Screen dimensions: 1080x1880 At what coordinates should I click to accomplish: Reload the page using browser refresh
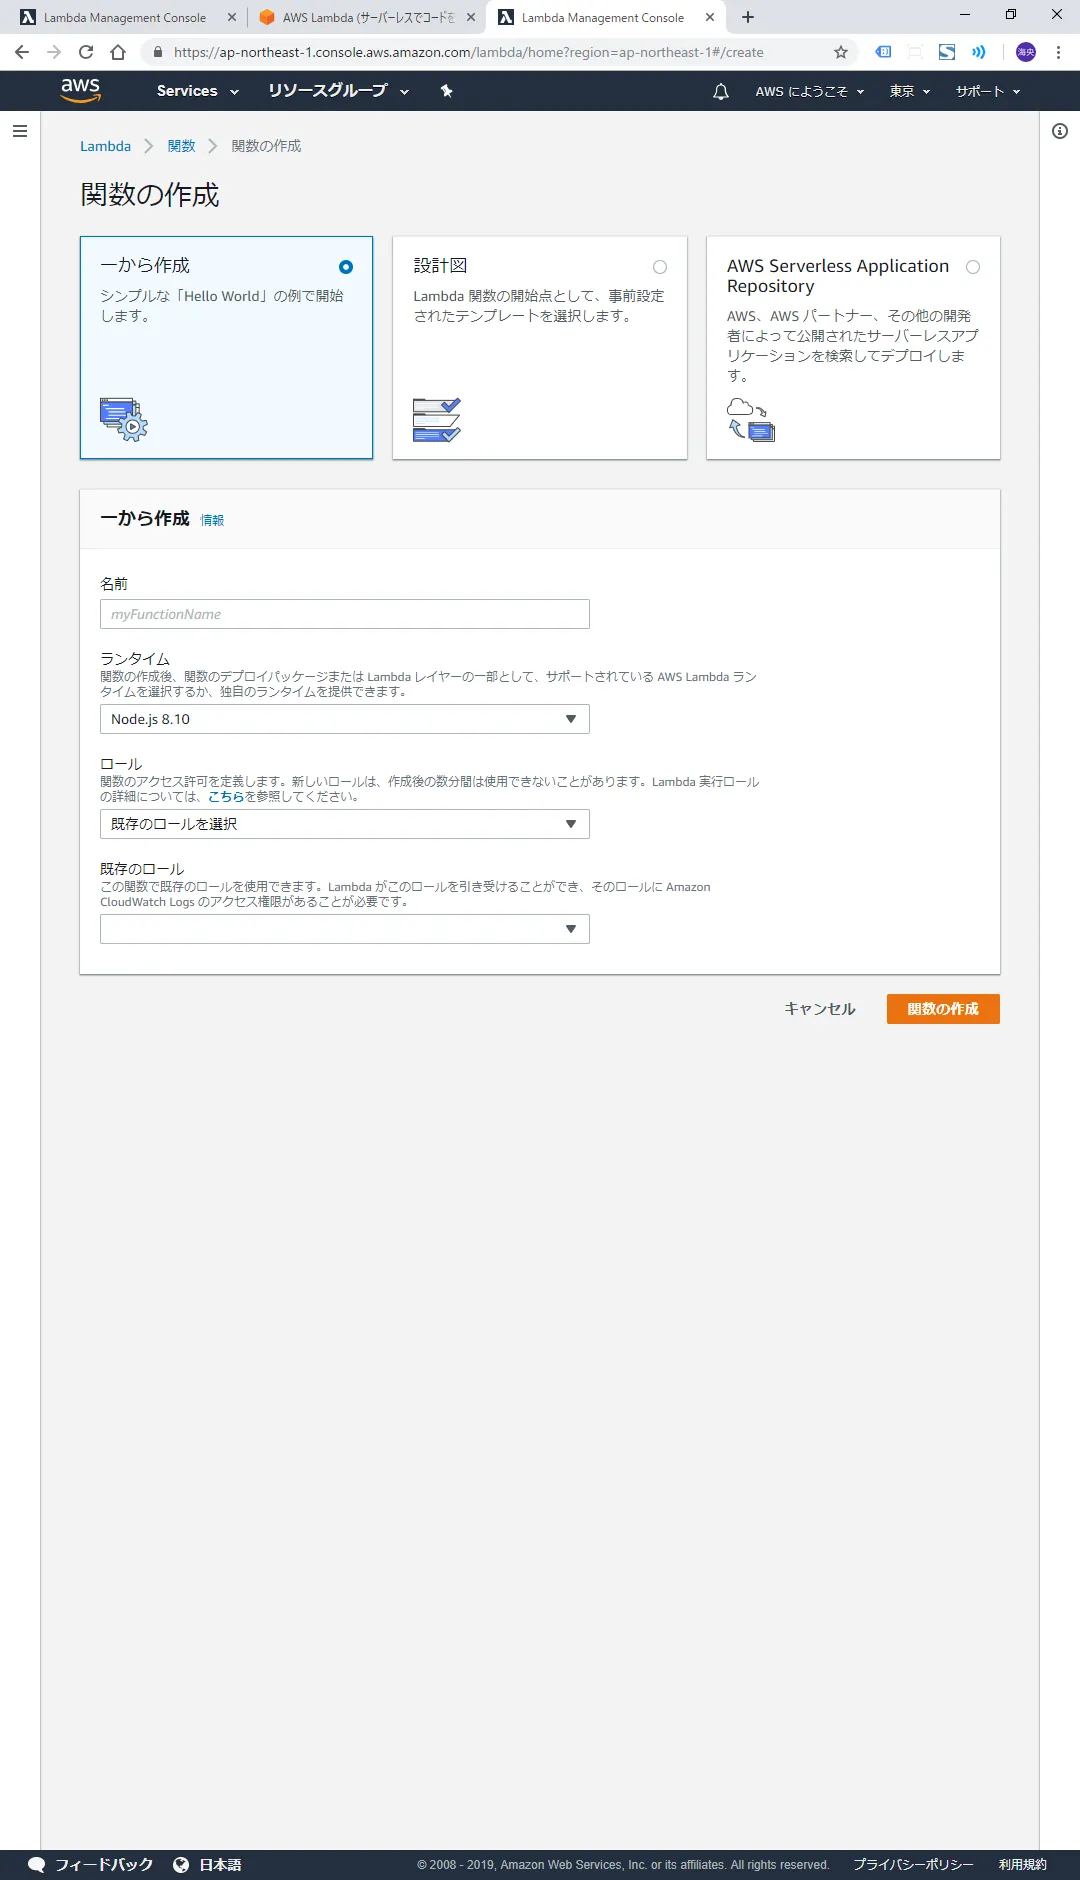tap(86, 52)
